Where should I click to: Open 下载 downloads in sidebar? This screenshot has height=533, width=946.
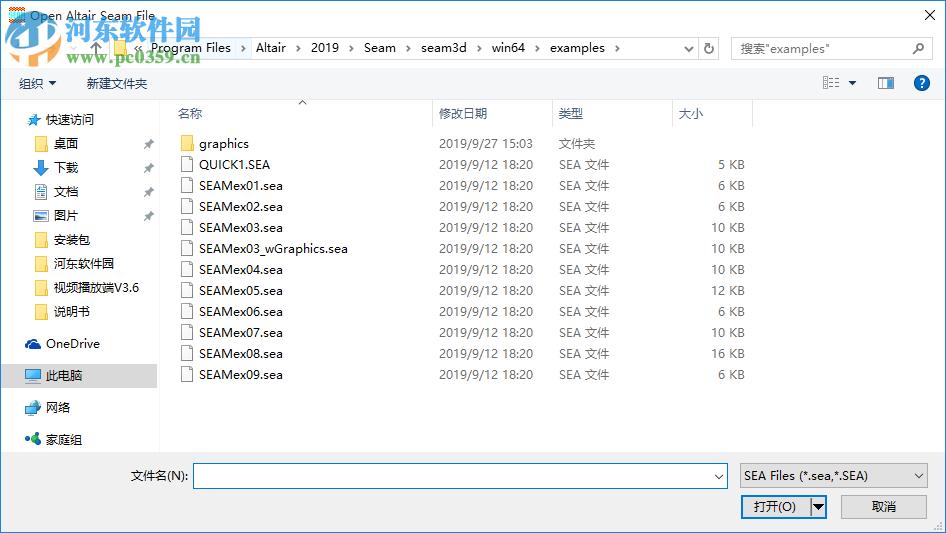coord(65,168)
